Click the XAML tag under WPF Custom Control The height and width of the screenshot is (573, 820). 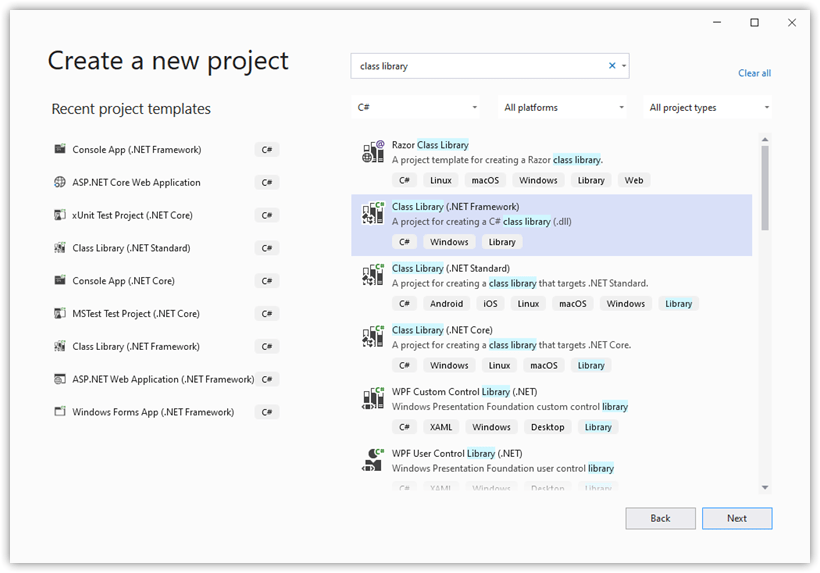point(441,427)
